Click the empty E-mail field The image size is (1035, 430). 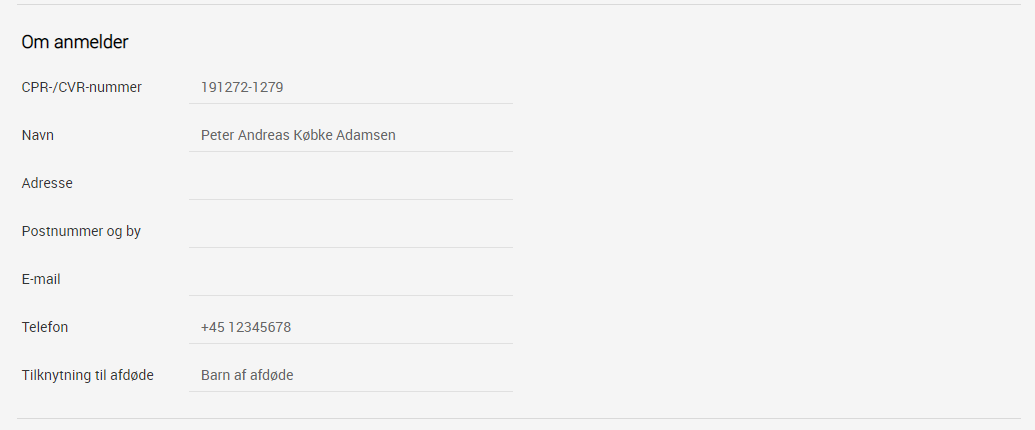pyautogui.click(x=351, y=279)
